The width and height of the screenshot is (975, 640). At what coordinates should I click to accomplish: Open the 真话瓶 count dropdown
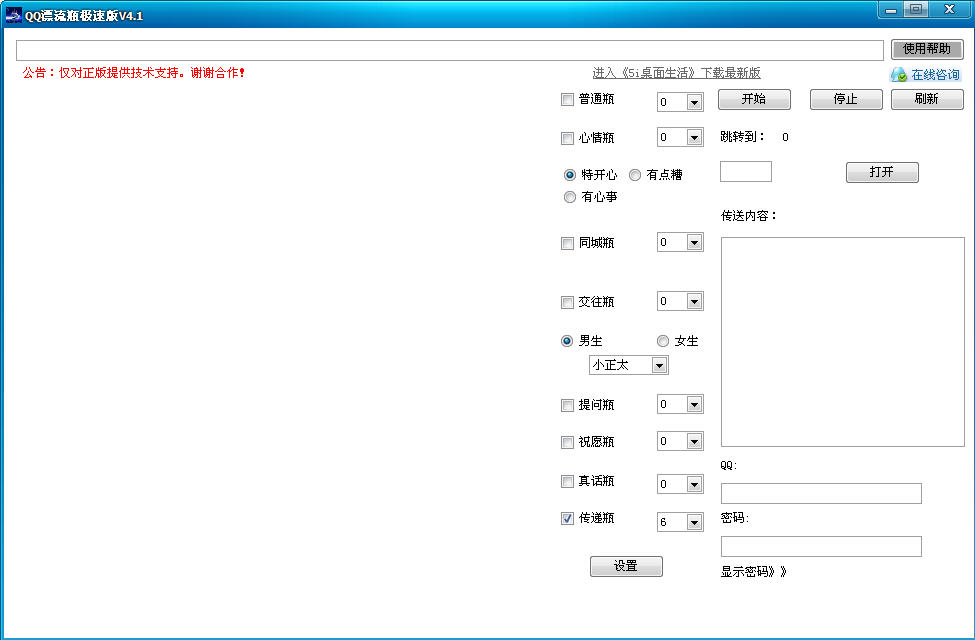click(694, 485)
